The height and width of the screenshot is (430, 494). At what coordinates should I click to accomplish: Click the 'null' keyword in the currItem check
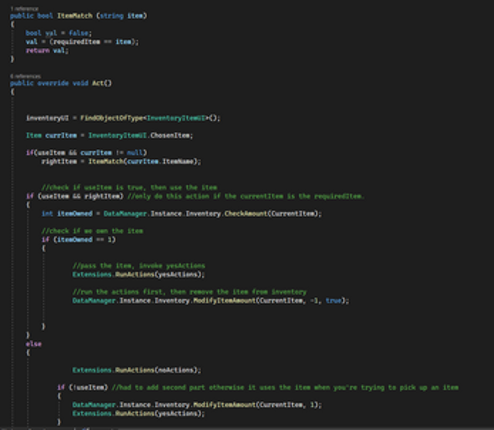click(x=135, y=153)
